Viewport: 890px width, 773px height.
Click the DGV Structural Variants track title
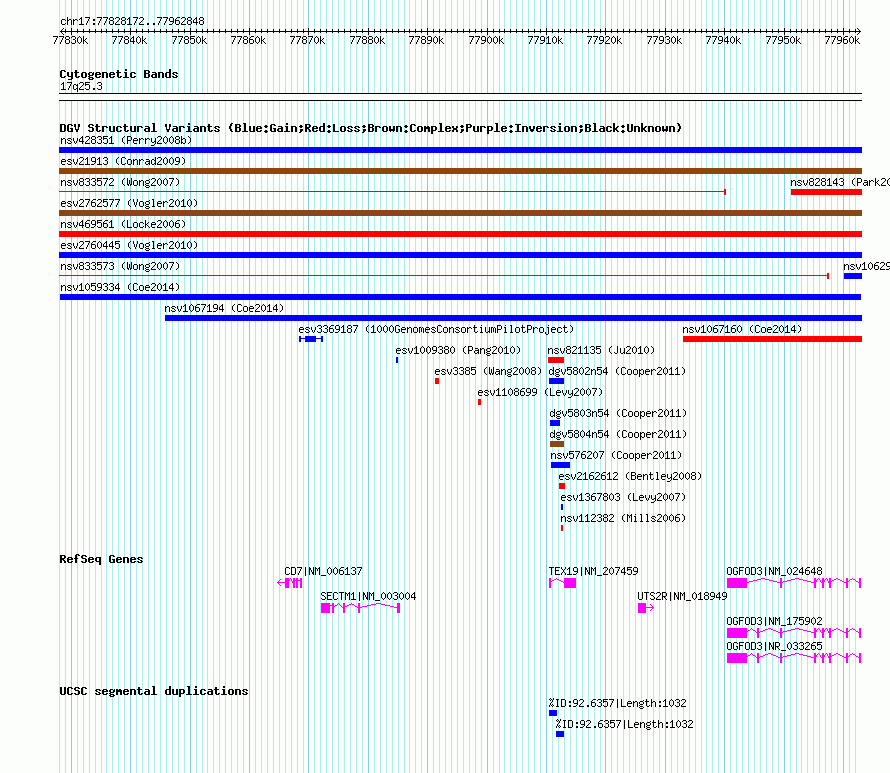coord(371,128)
